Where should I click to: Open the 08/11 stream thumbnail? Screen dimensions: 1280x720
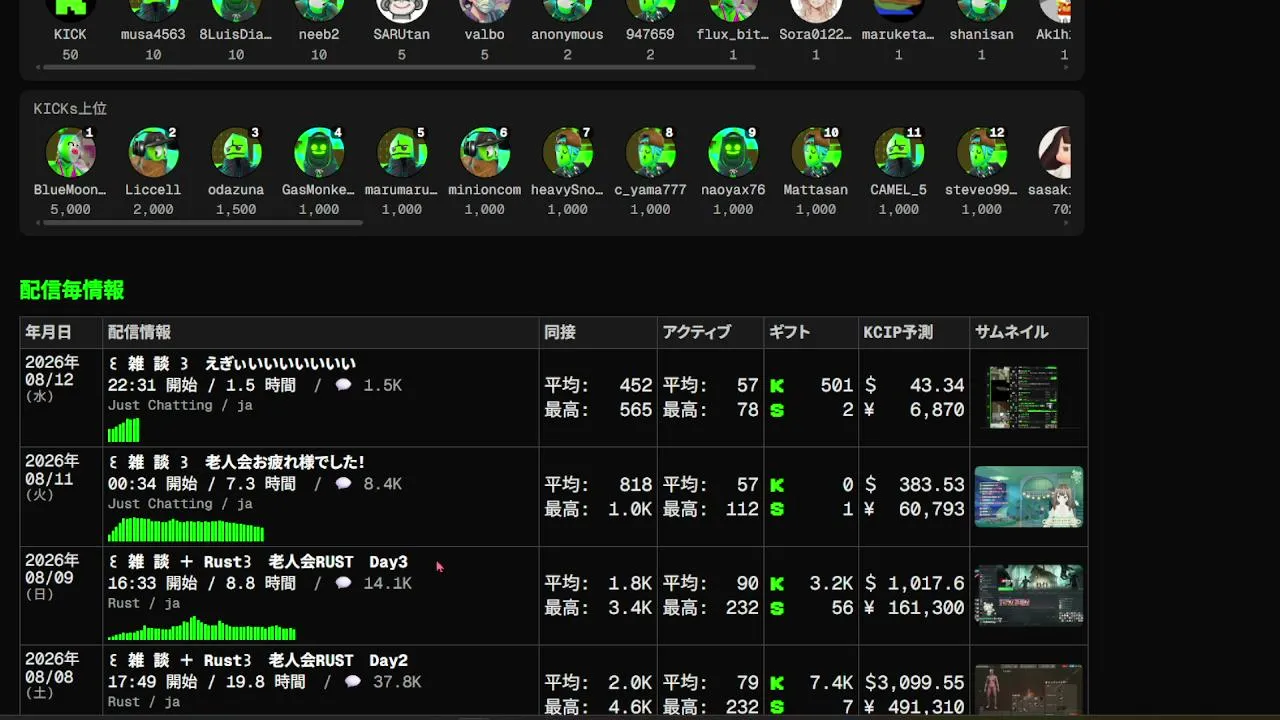coord(1029,496)
